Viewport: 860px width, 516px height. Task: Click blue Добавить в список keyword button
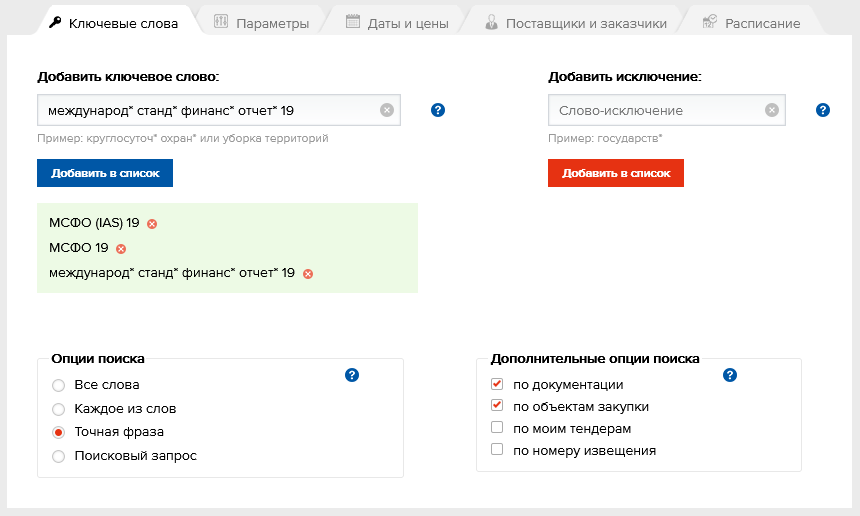105,173
